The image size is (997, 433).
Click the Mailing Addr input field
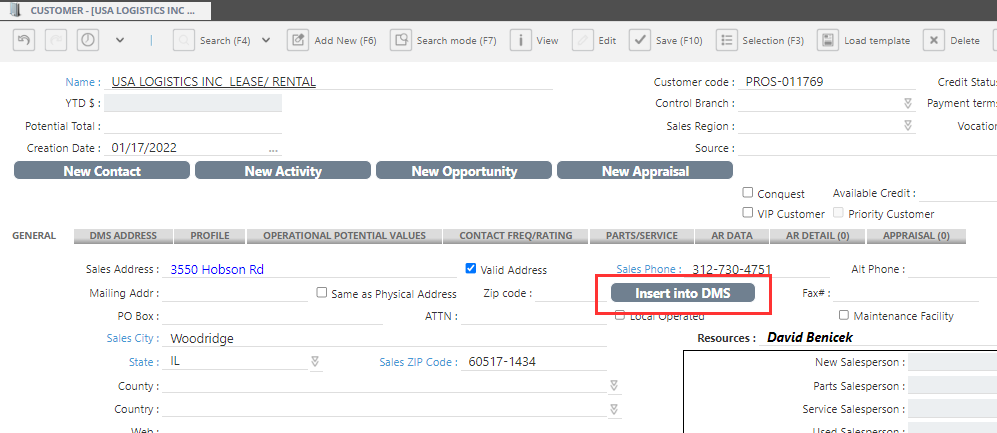235,293
